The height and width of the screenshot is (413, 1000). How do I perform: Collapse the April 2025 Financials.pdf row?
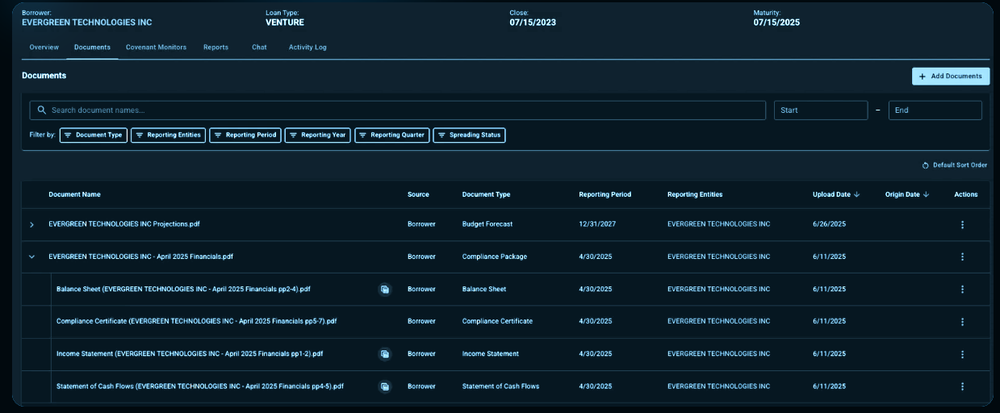[31, 257]
